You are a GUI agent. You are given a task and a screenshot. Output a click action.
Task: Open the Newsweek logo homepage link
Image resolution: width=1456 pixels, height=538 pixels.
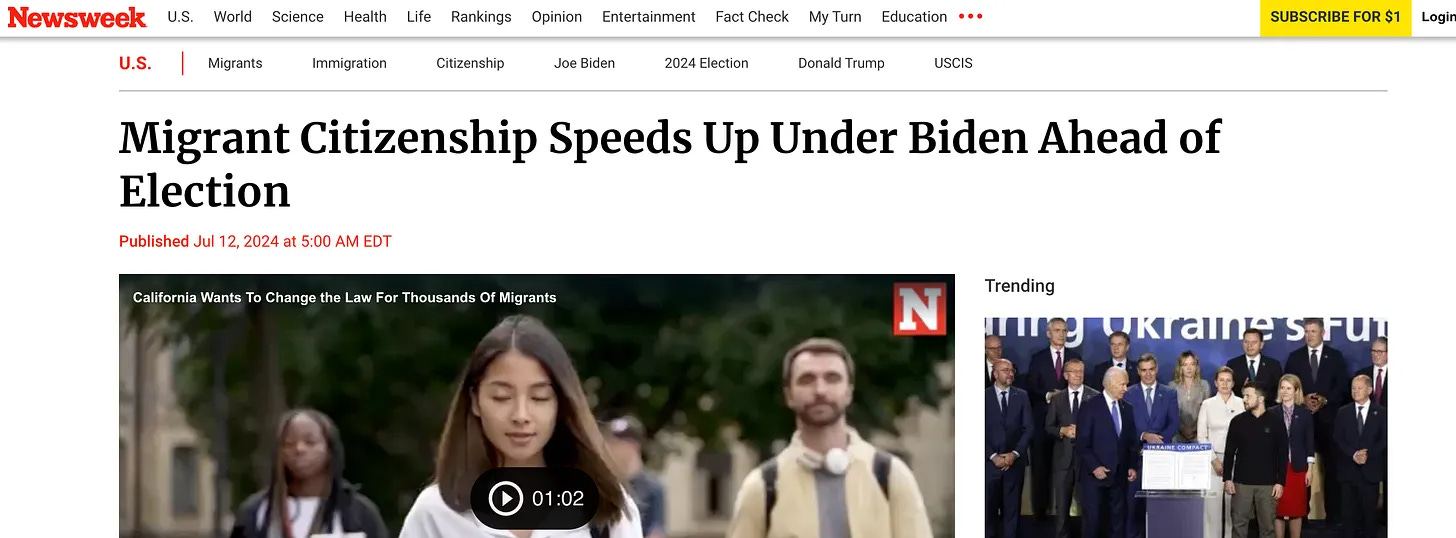point(77,17)
